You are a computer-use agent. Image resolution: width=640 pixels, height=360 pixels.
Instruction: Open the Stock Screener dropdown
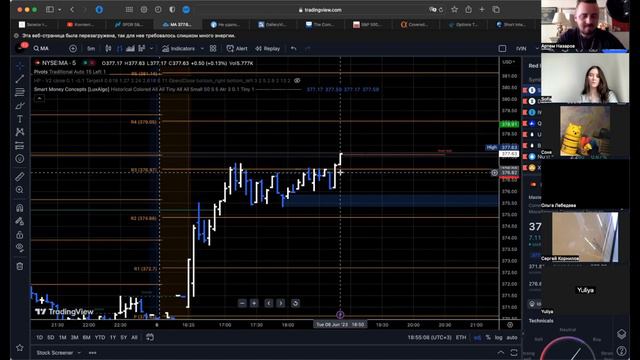click(58, 353)
